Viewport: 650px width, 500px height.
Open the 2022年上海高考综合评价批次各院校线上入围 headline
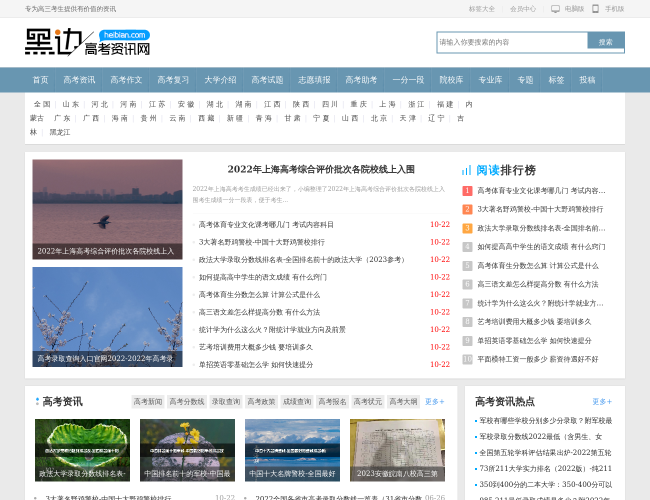click(320, 169)
